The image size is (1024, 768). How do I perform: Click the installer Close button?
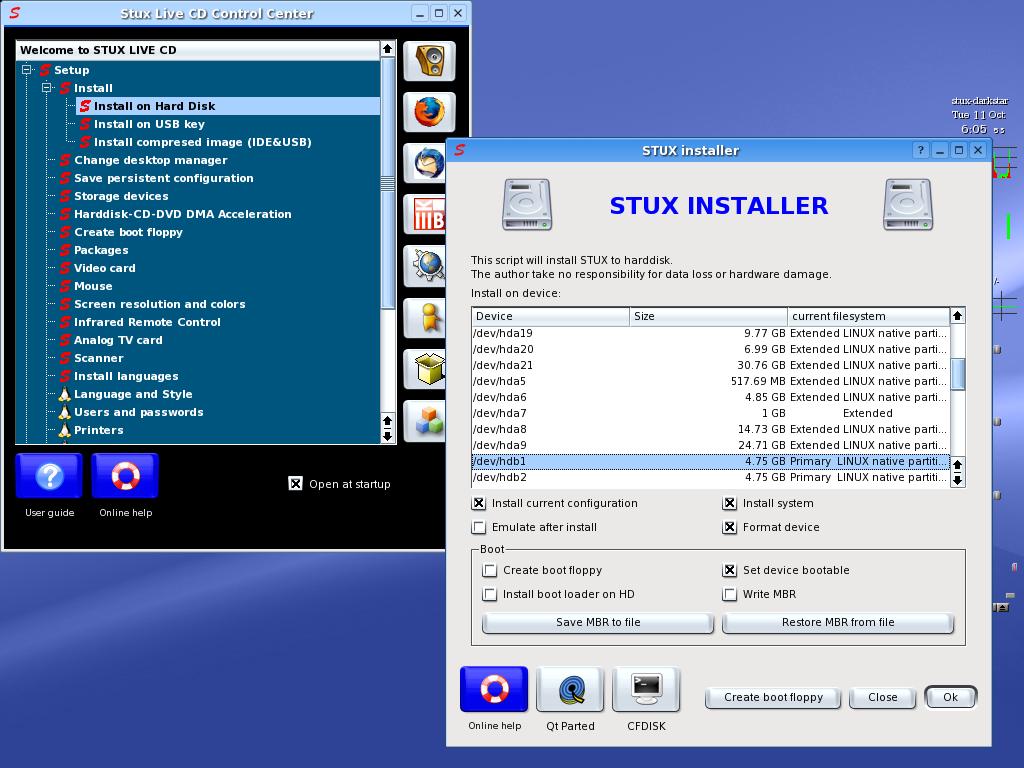point(882,697)
